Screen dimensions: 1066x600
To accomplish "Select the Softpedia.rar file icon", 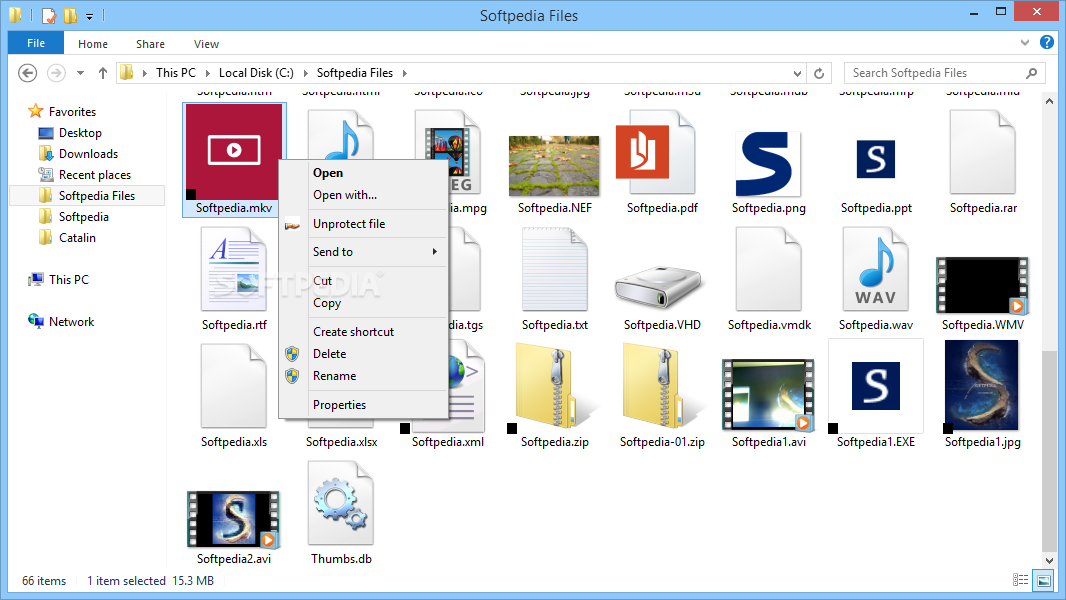I will [982, 152].
